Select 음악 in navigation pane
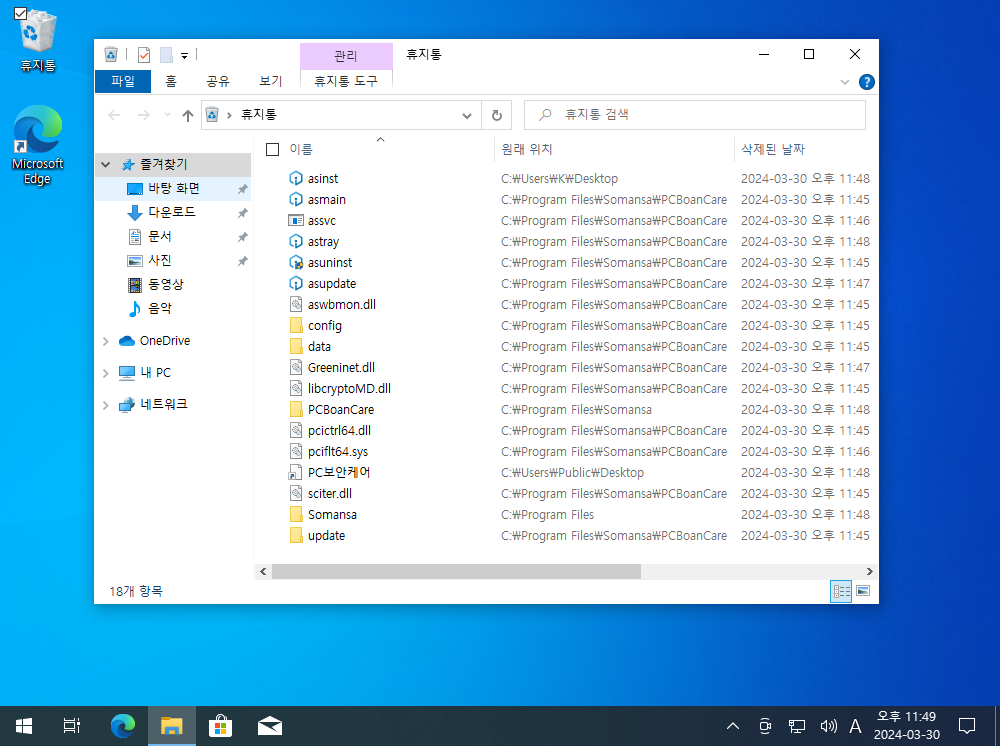The width and height of the screenshot is (1000, 746). pyautogui.click(x=159, y=309)
